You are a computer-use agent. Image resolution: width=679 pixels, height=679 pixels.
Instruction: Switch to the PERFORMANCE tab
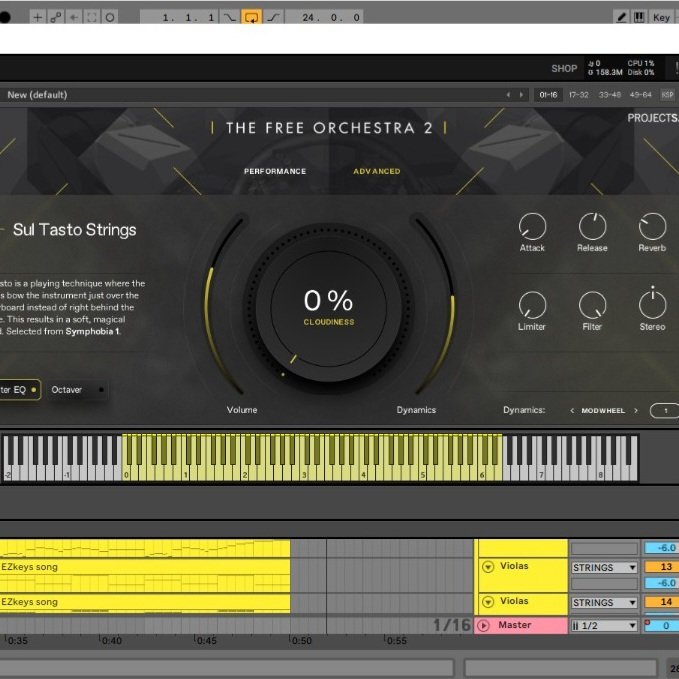pyautogui.click(x=275, y=171)
